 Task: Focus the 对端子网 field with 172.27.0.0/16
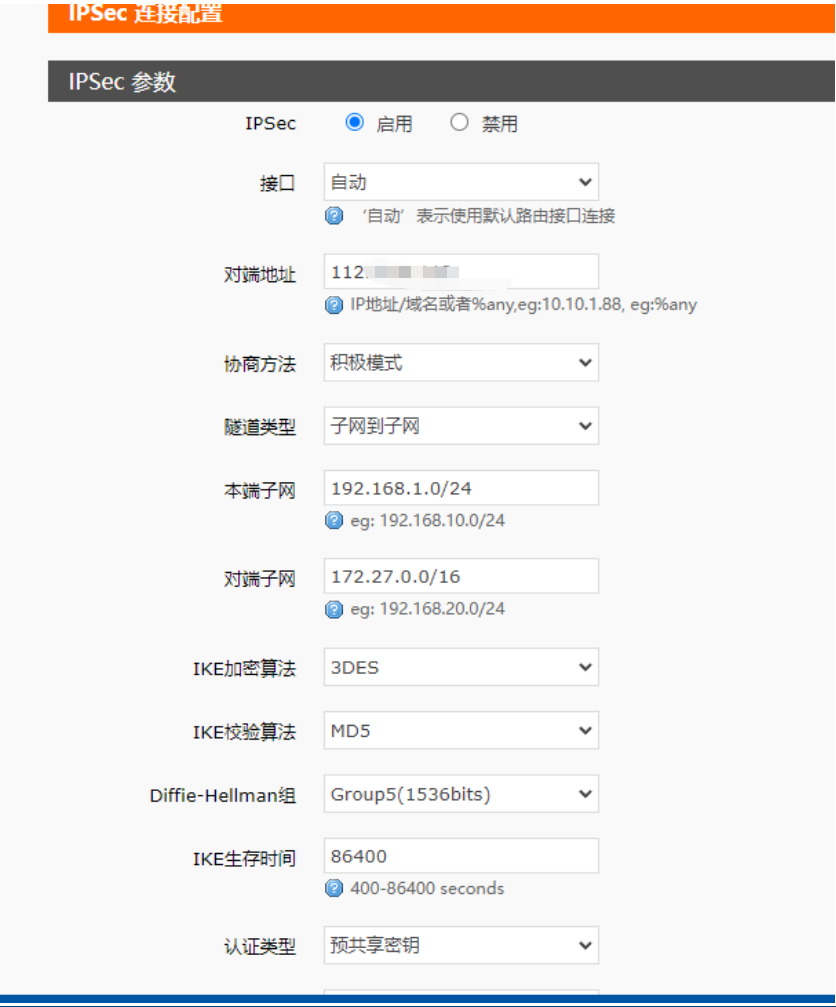[461, 577]
